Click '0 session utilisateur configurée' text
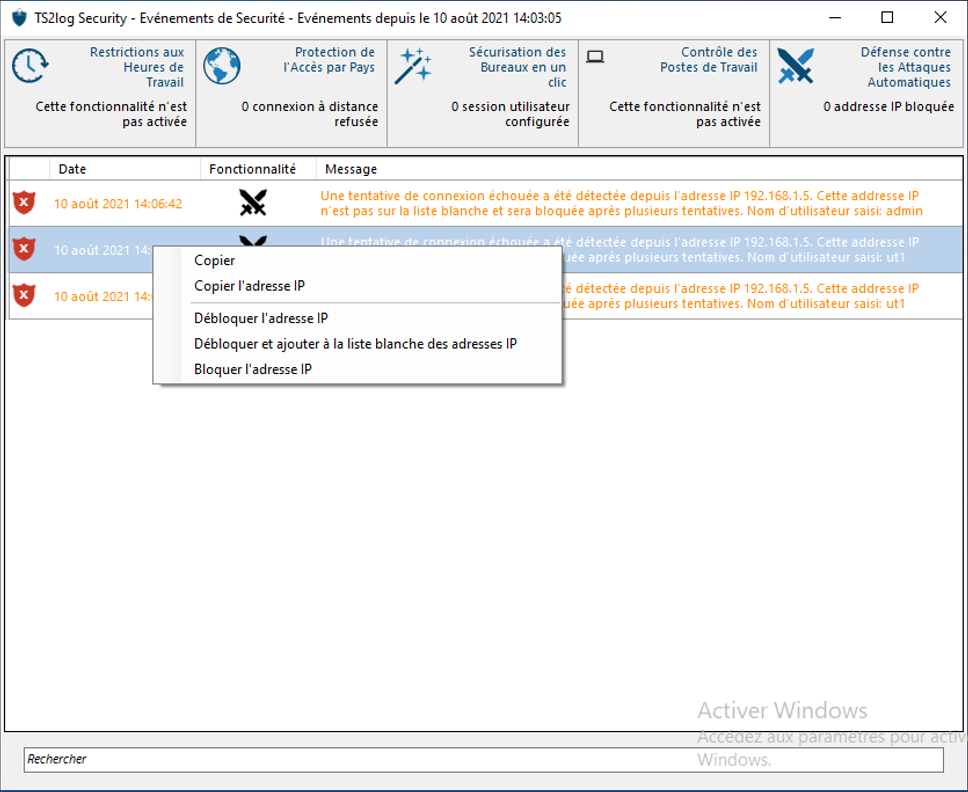This screenshot has height=792, width=968. (510, 114)
